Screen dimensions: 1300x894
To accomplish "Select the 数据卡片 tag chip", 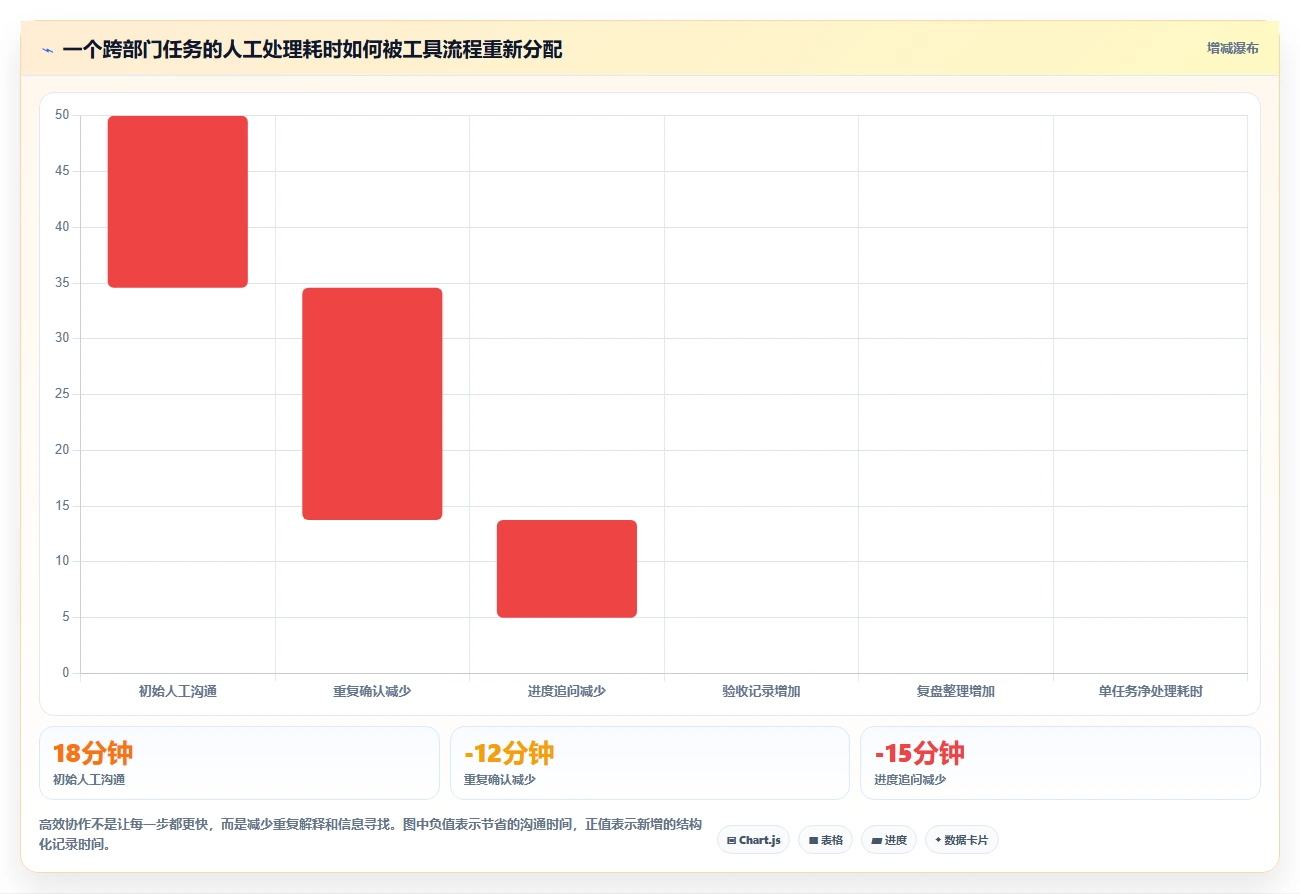I will 961,840.
